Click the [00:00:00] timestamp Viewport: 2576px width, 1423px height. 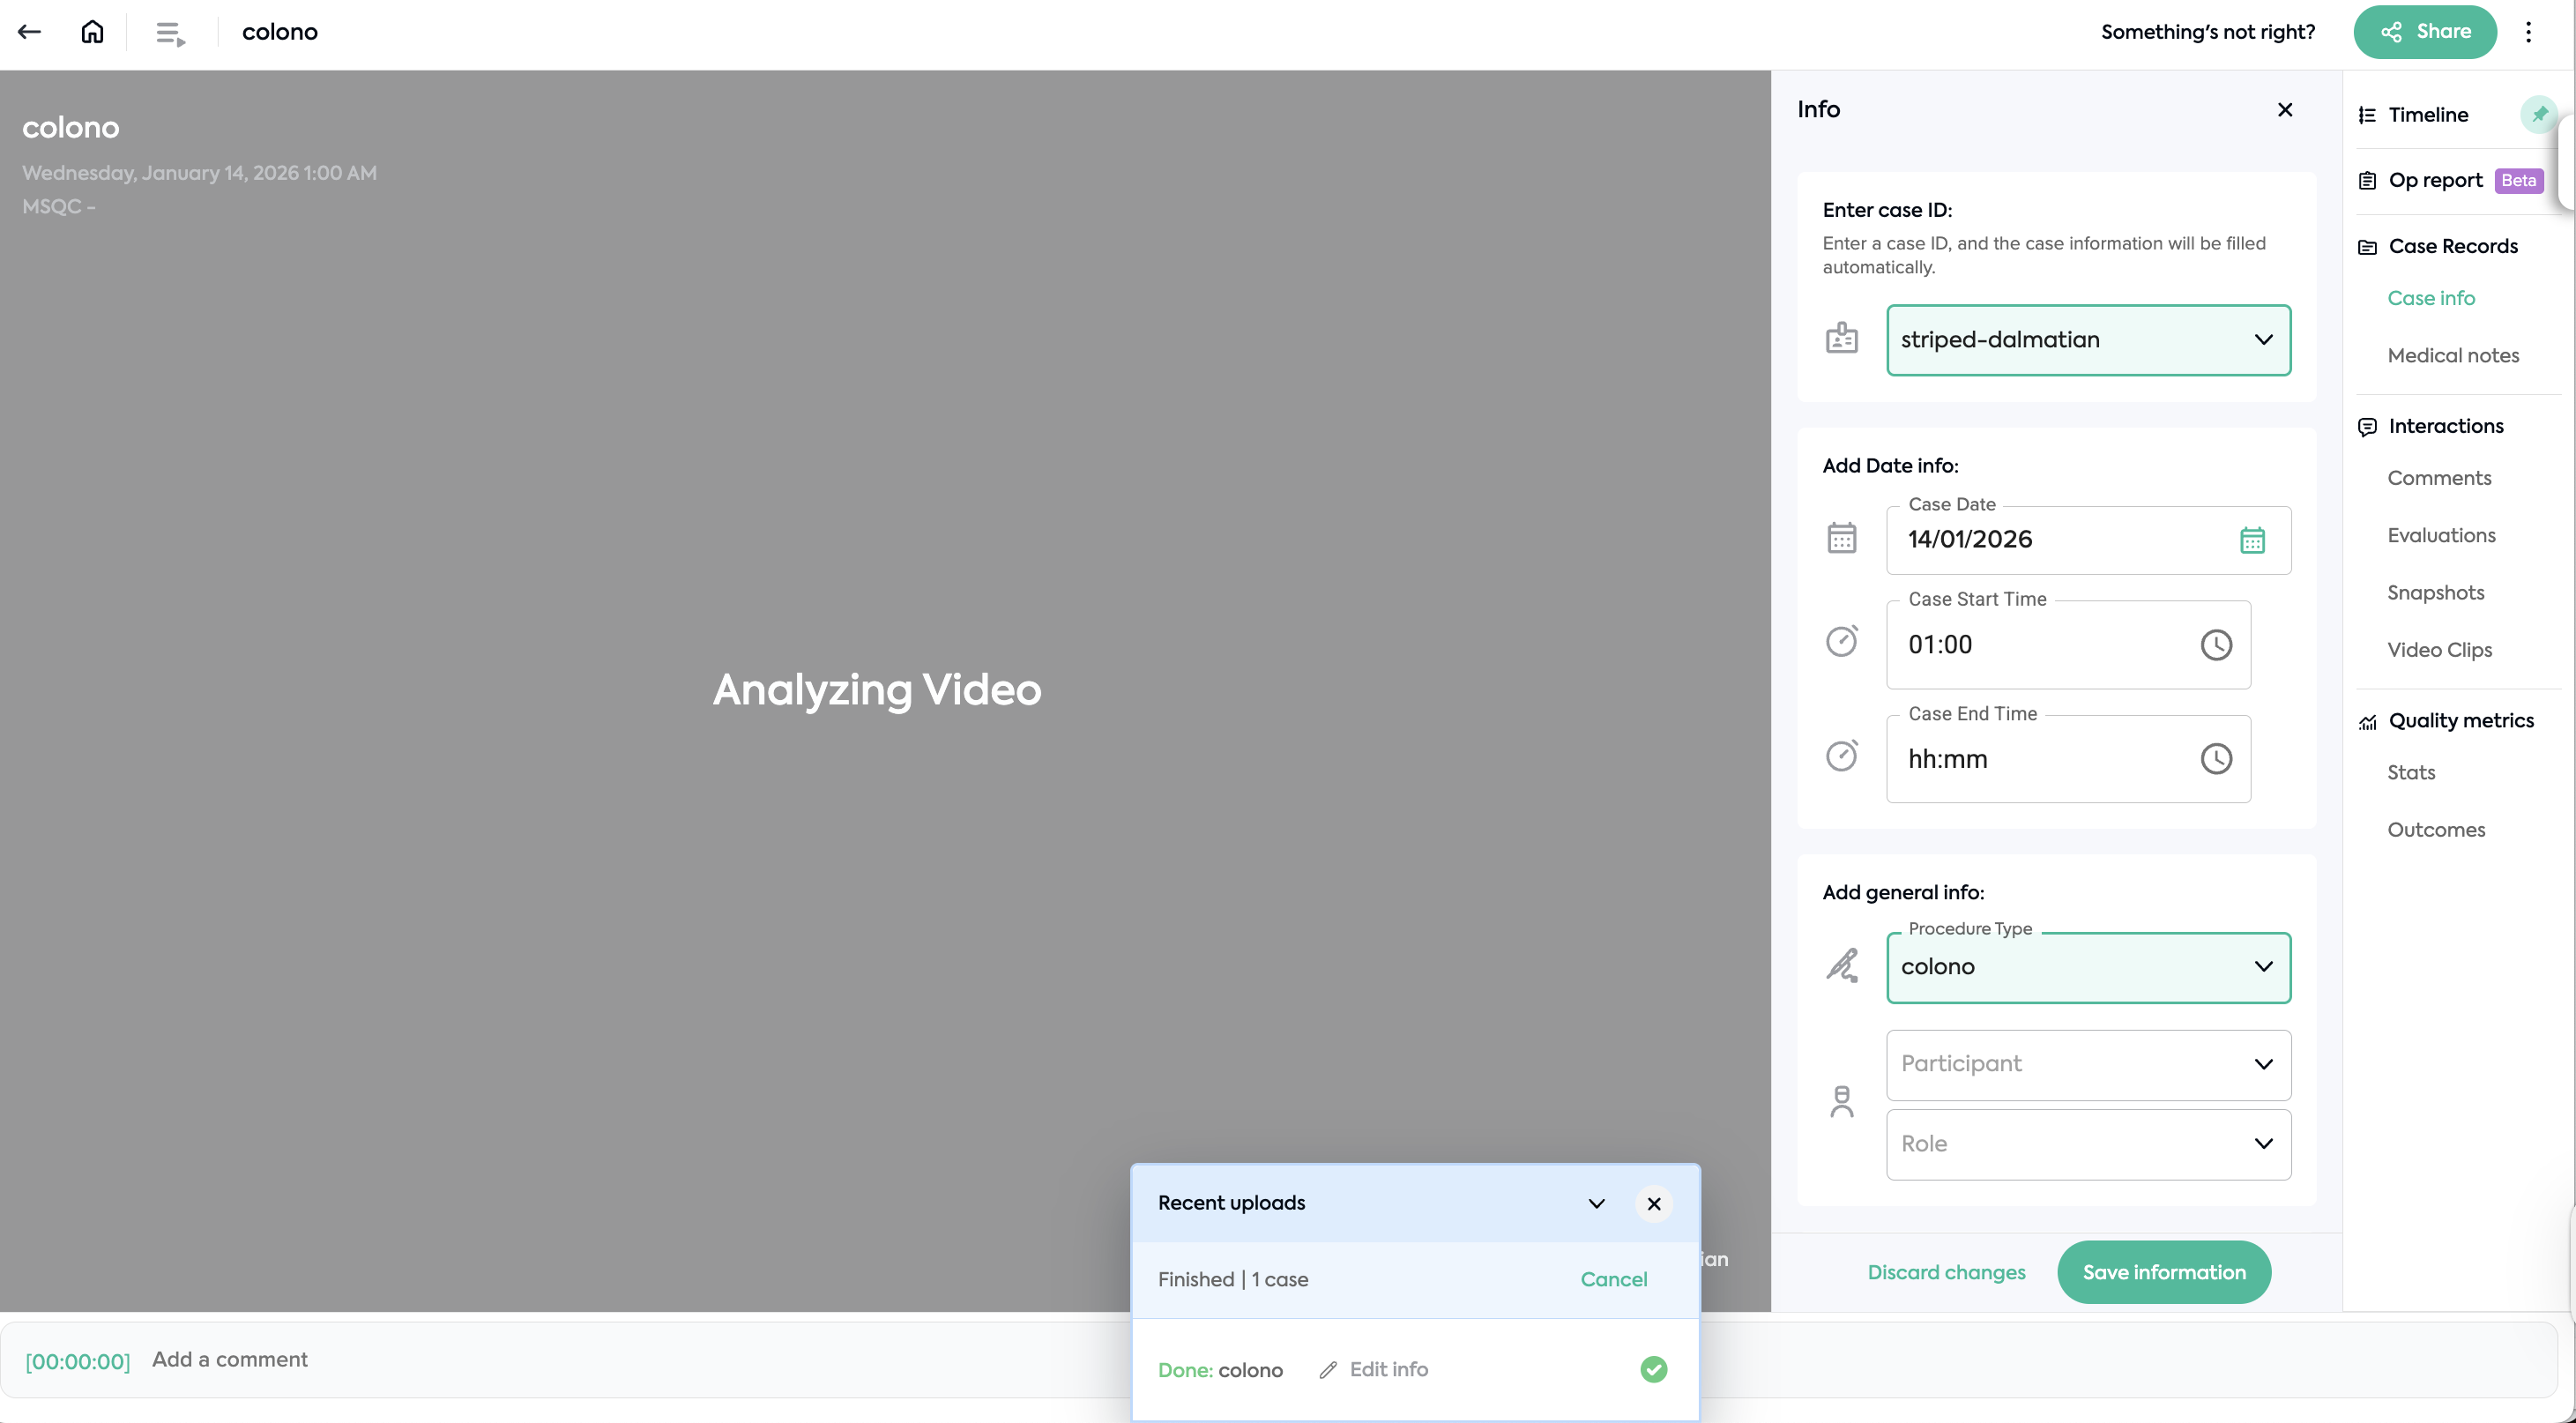(78, 1361)
